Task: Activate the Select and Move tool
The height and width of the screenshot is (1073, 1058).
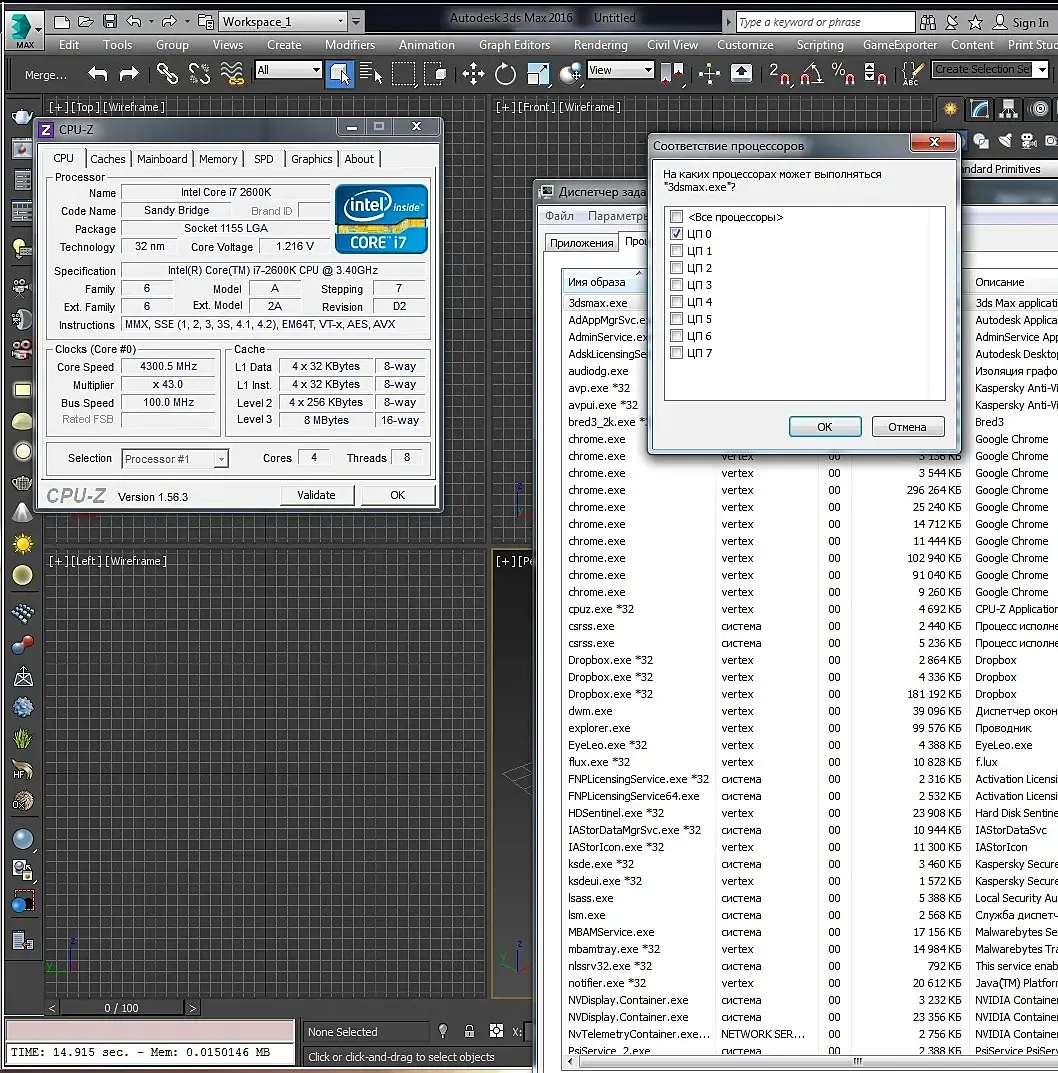Action: pyautogui.click(x=473, y=73)
